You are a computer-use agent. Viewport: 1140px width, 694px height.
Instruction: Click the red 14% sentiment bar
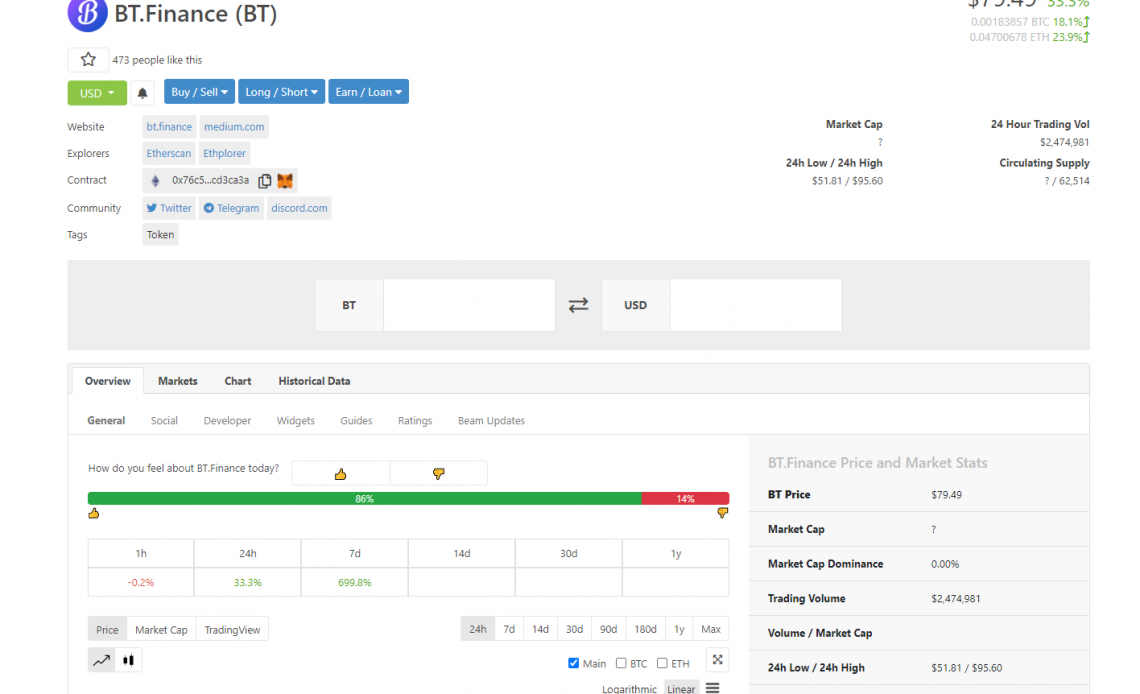point(686,499)
